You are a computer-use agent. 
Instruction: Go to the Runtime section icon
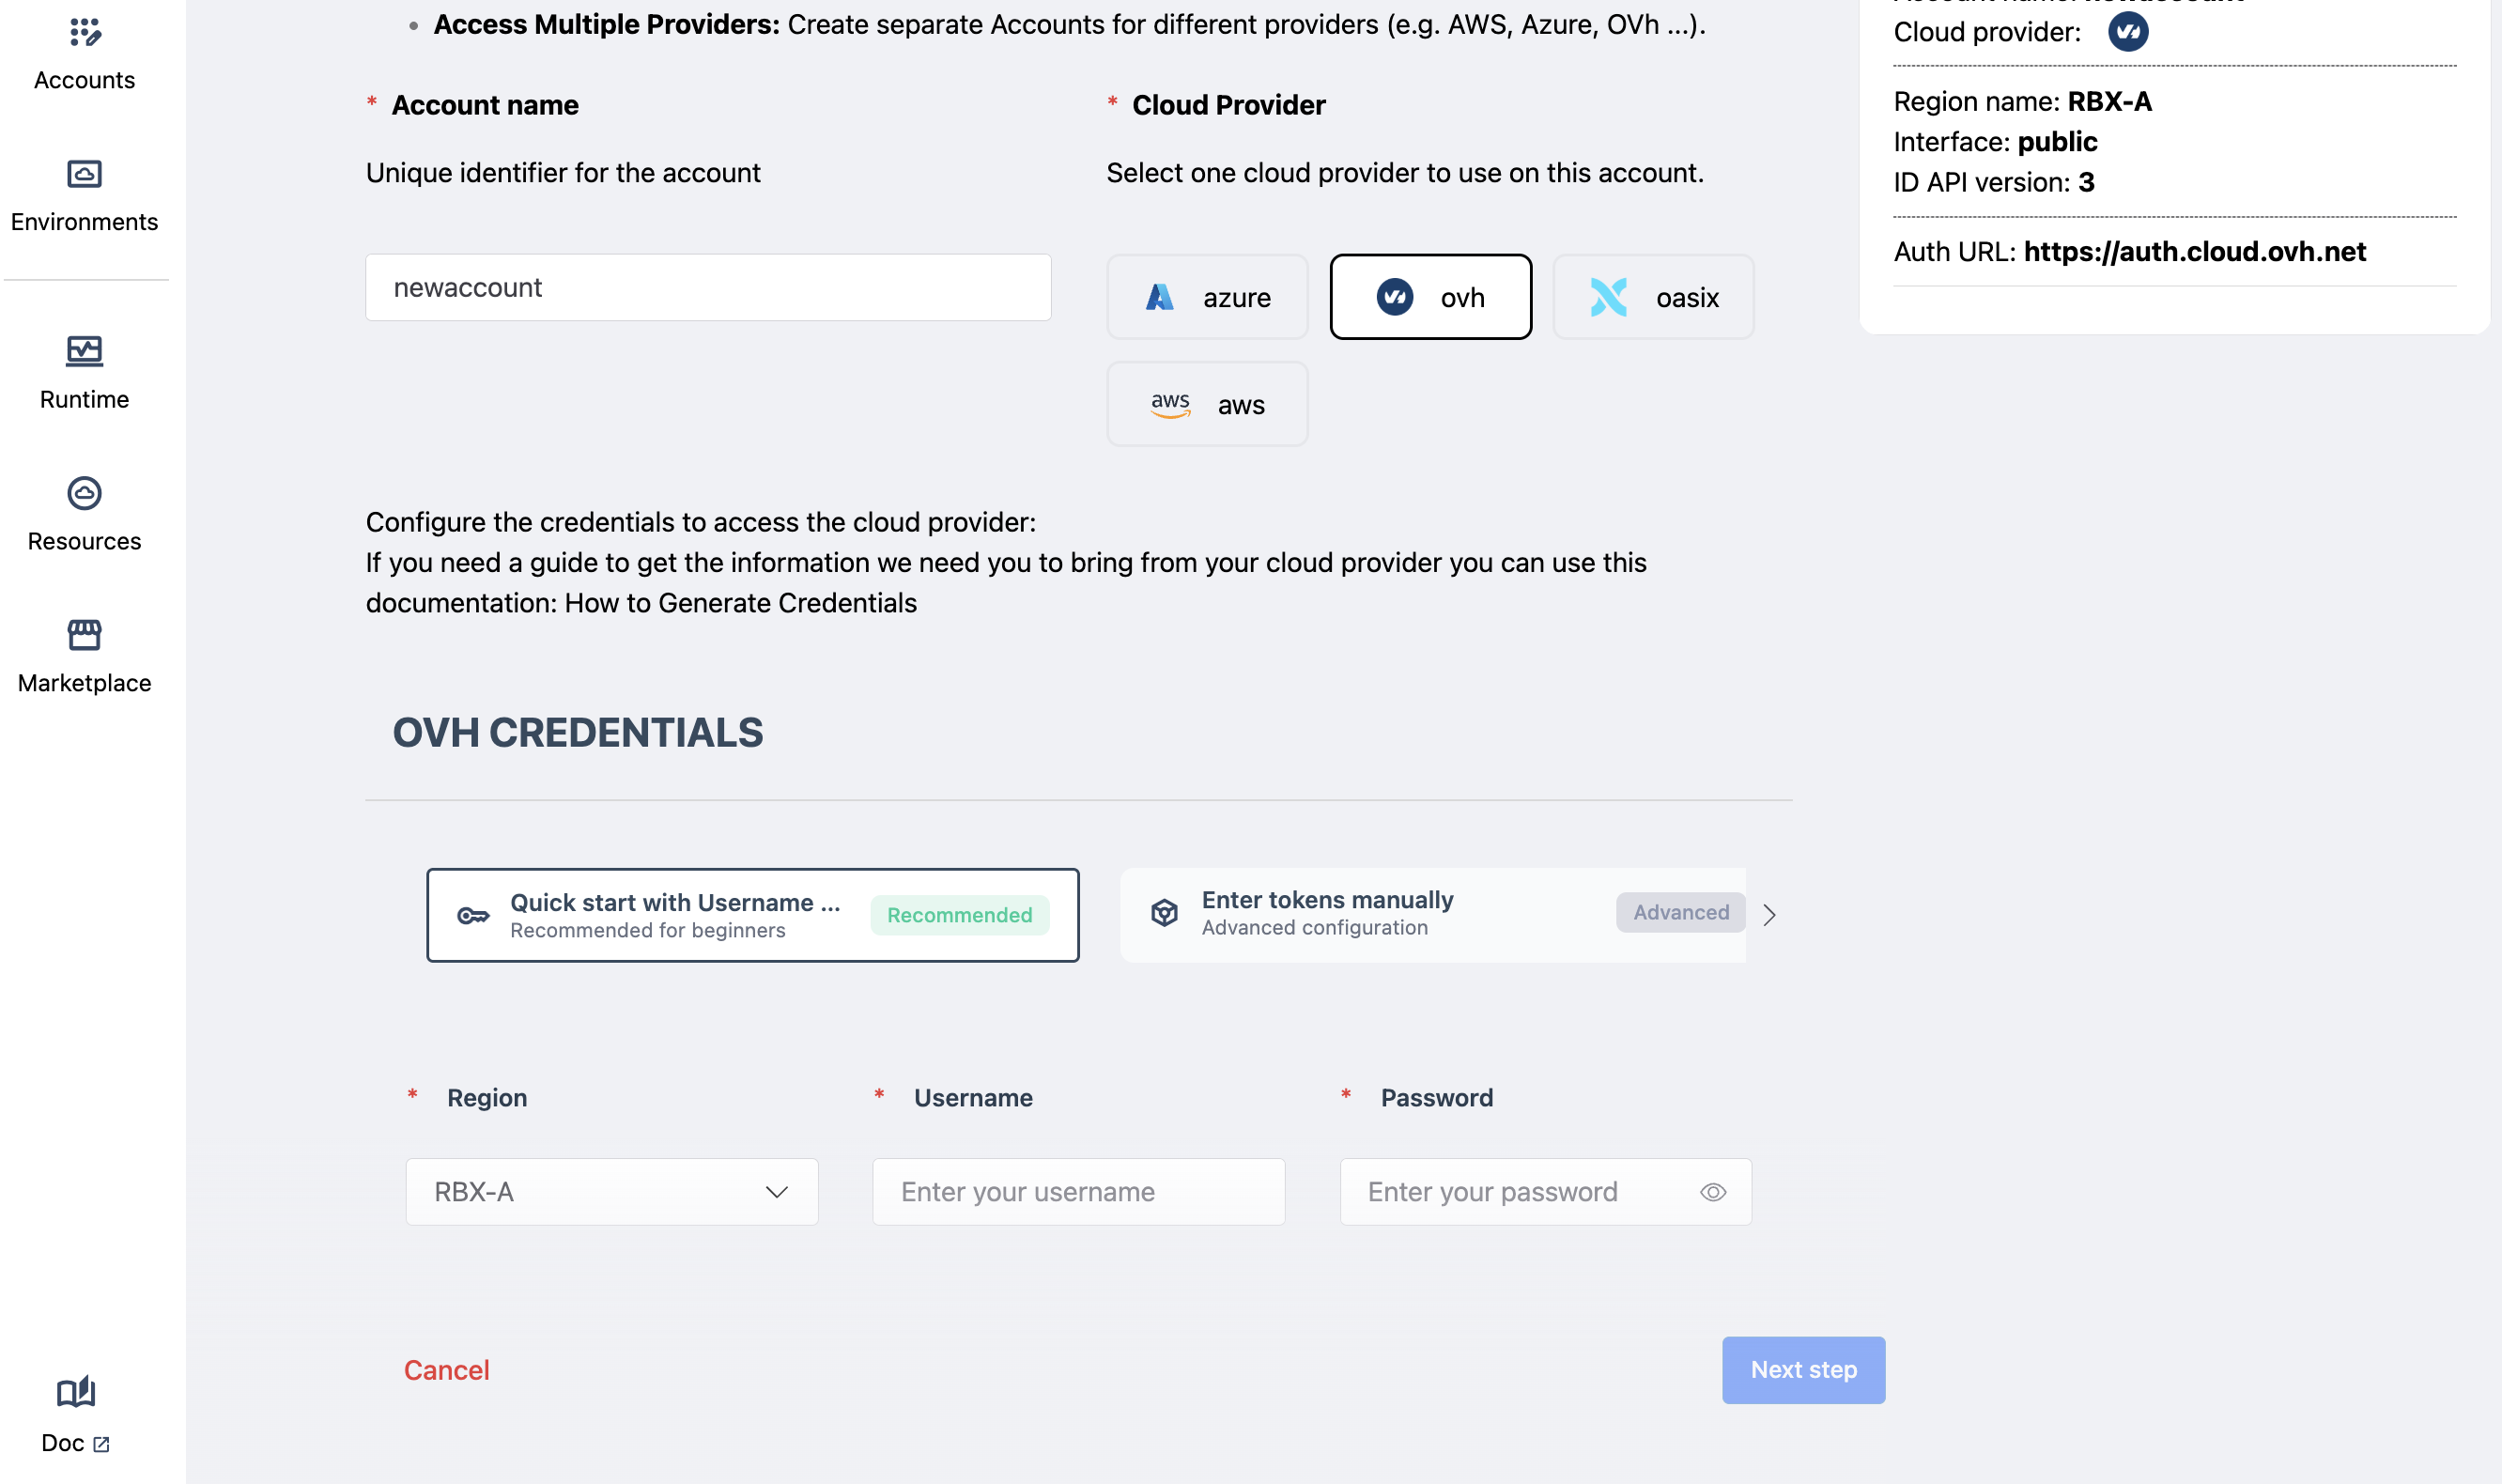coord(85,351)
